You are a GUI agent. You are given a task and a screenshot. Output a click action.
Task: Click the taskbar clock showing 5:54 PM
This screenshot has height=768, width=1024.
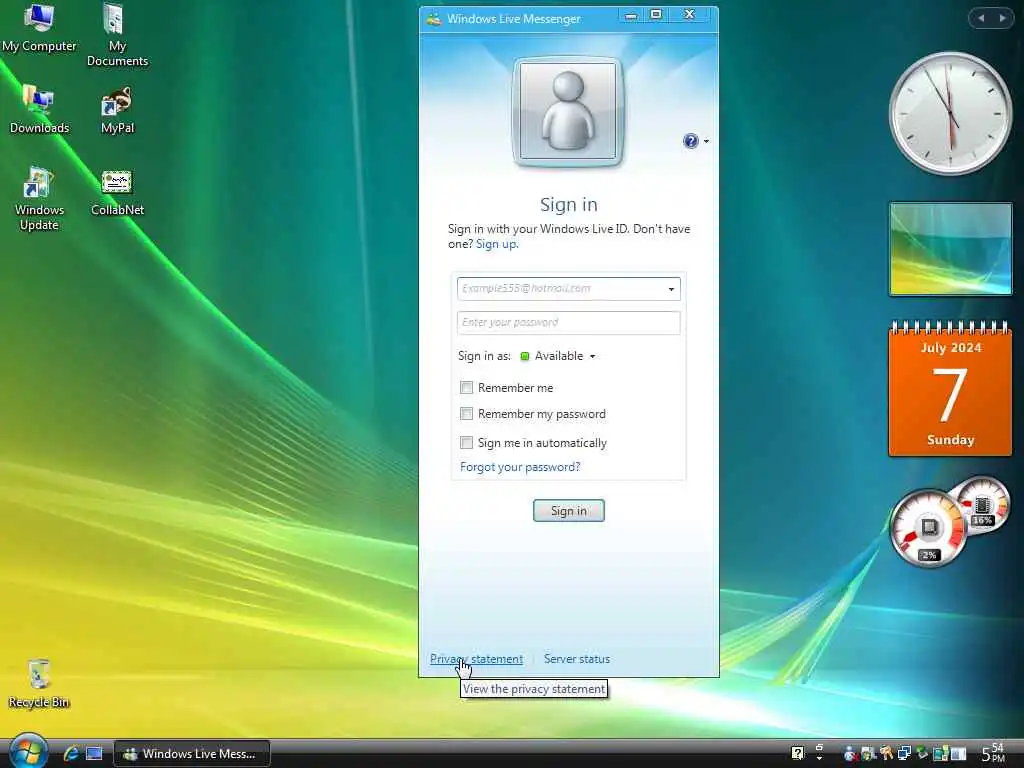pyautogui.click(x=993, y=753)
